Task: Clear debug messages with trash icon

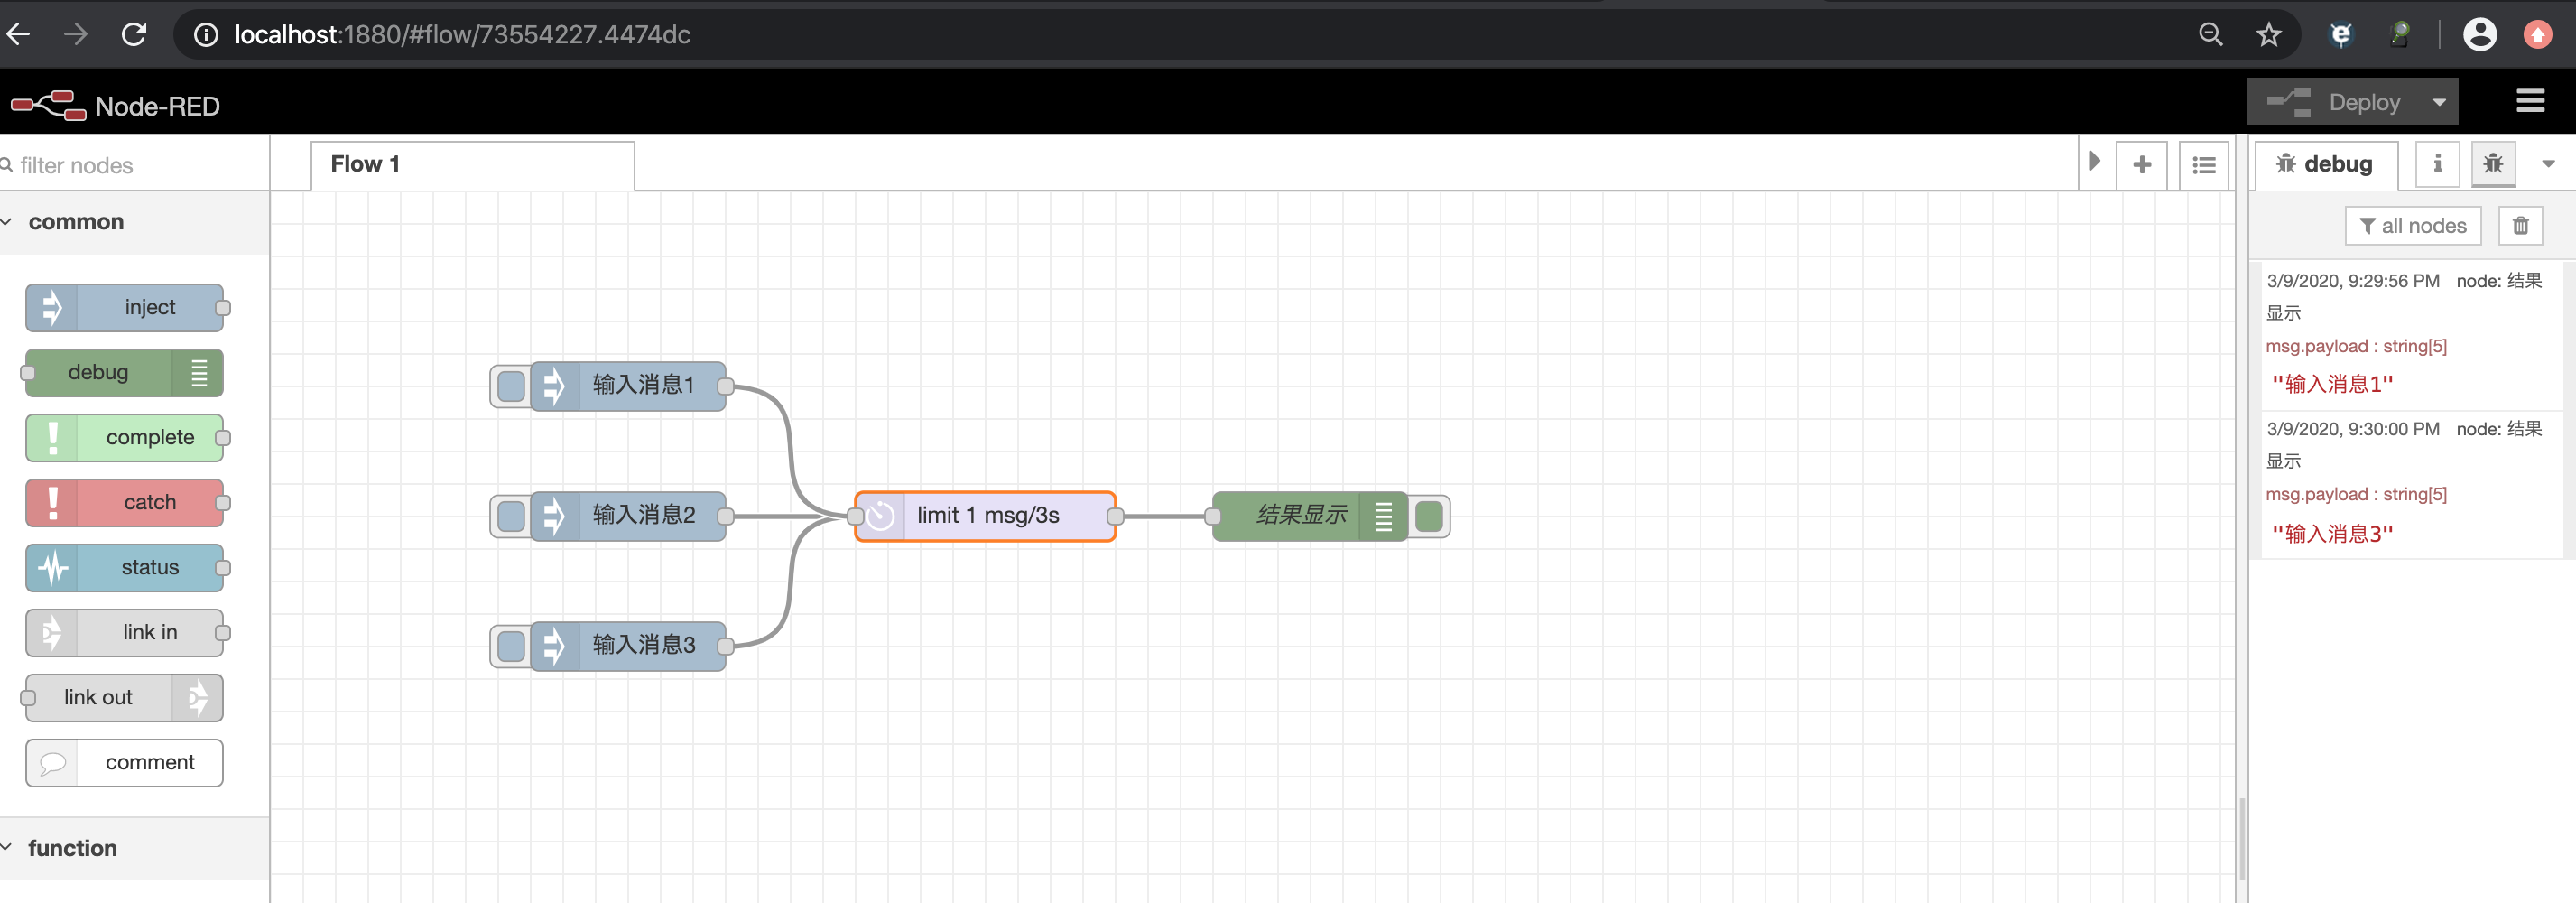Action: [2520, 226]
